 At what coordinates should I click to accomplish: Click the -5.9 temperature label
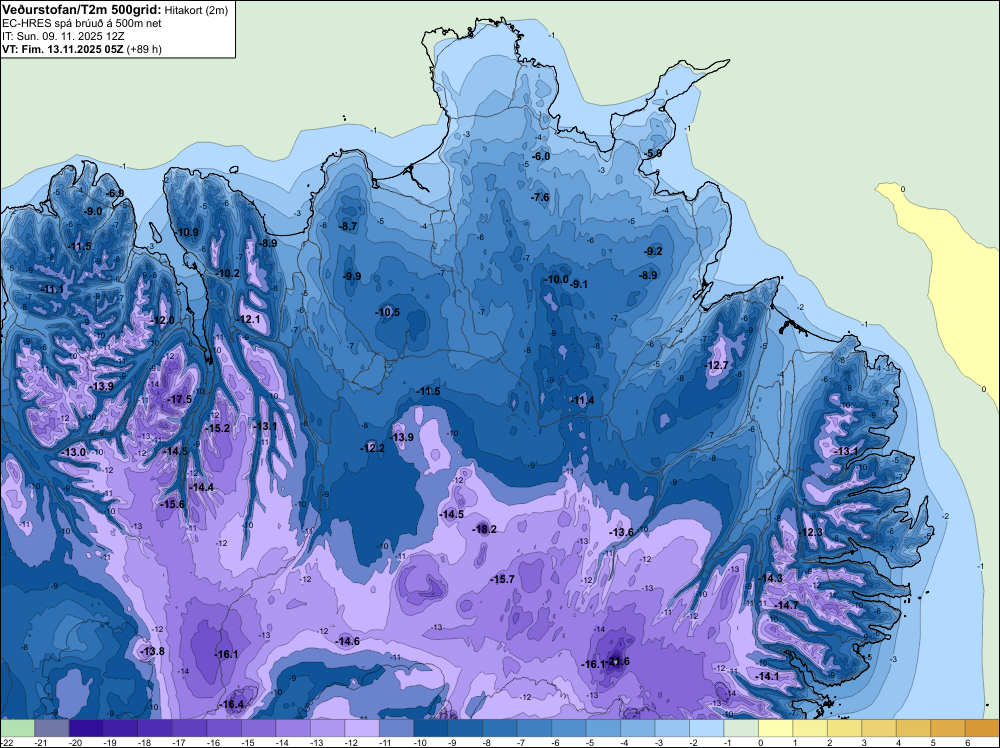click(653, 154)
